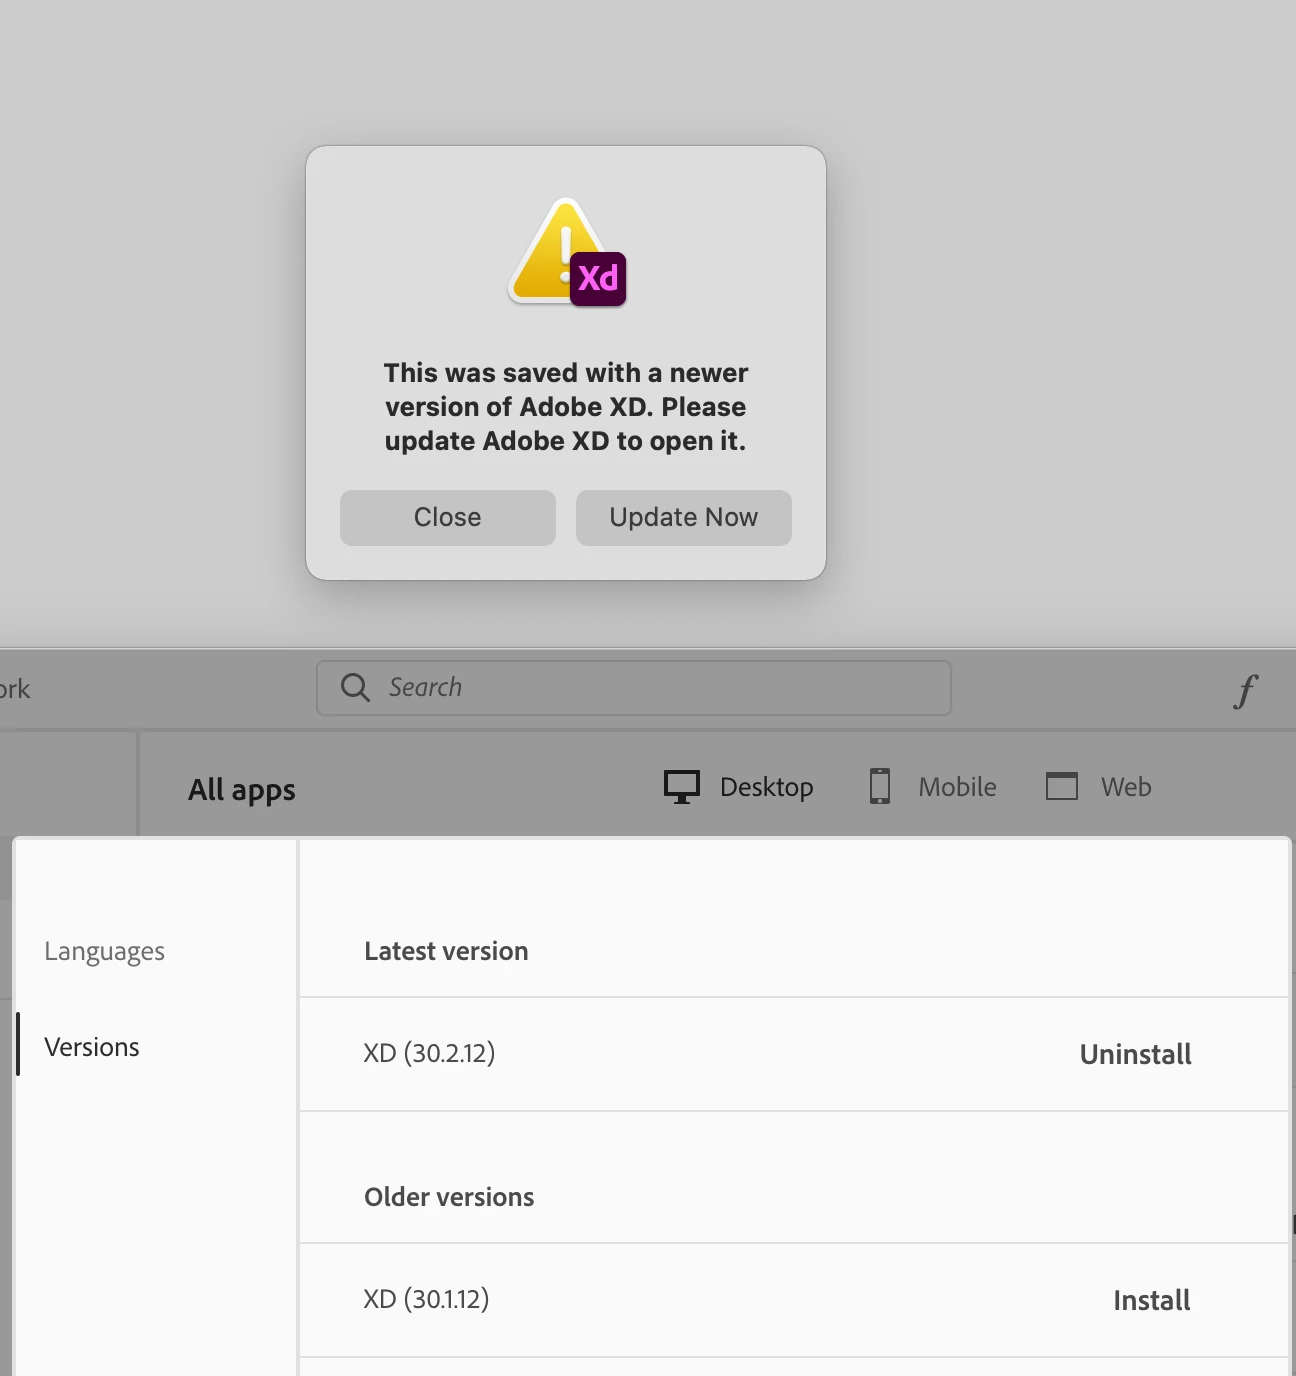The height and width of the screenshot is (1376, 1296).
Task: Install XD (30.1.12)
Action: pyautogui.click(x=1151, y=1300)
